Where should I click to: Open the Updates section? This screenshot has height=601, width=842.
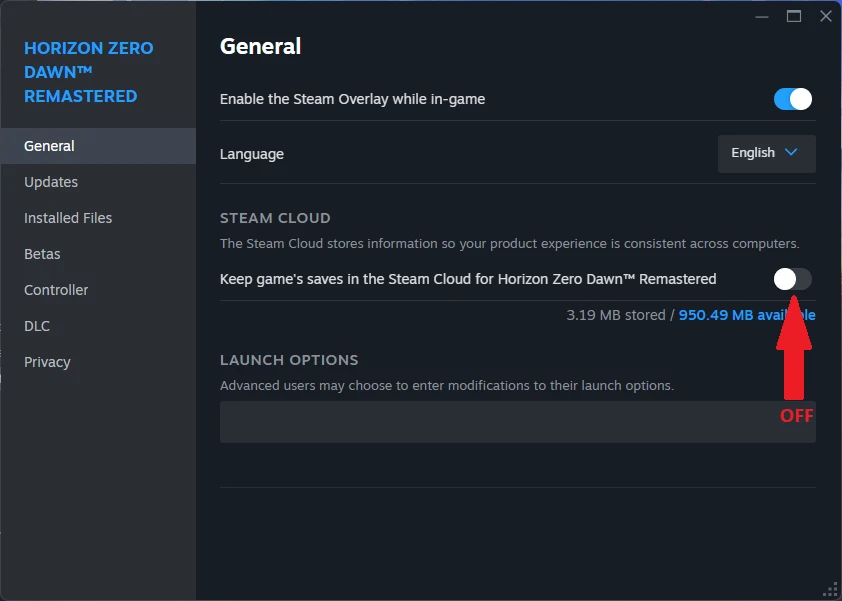[98, 182]
